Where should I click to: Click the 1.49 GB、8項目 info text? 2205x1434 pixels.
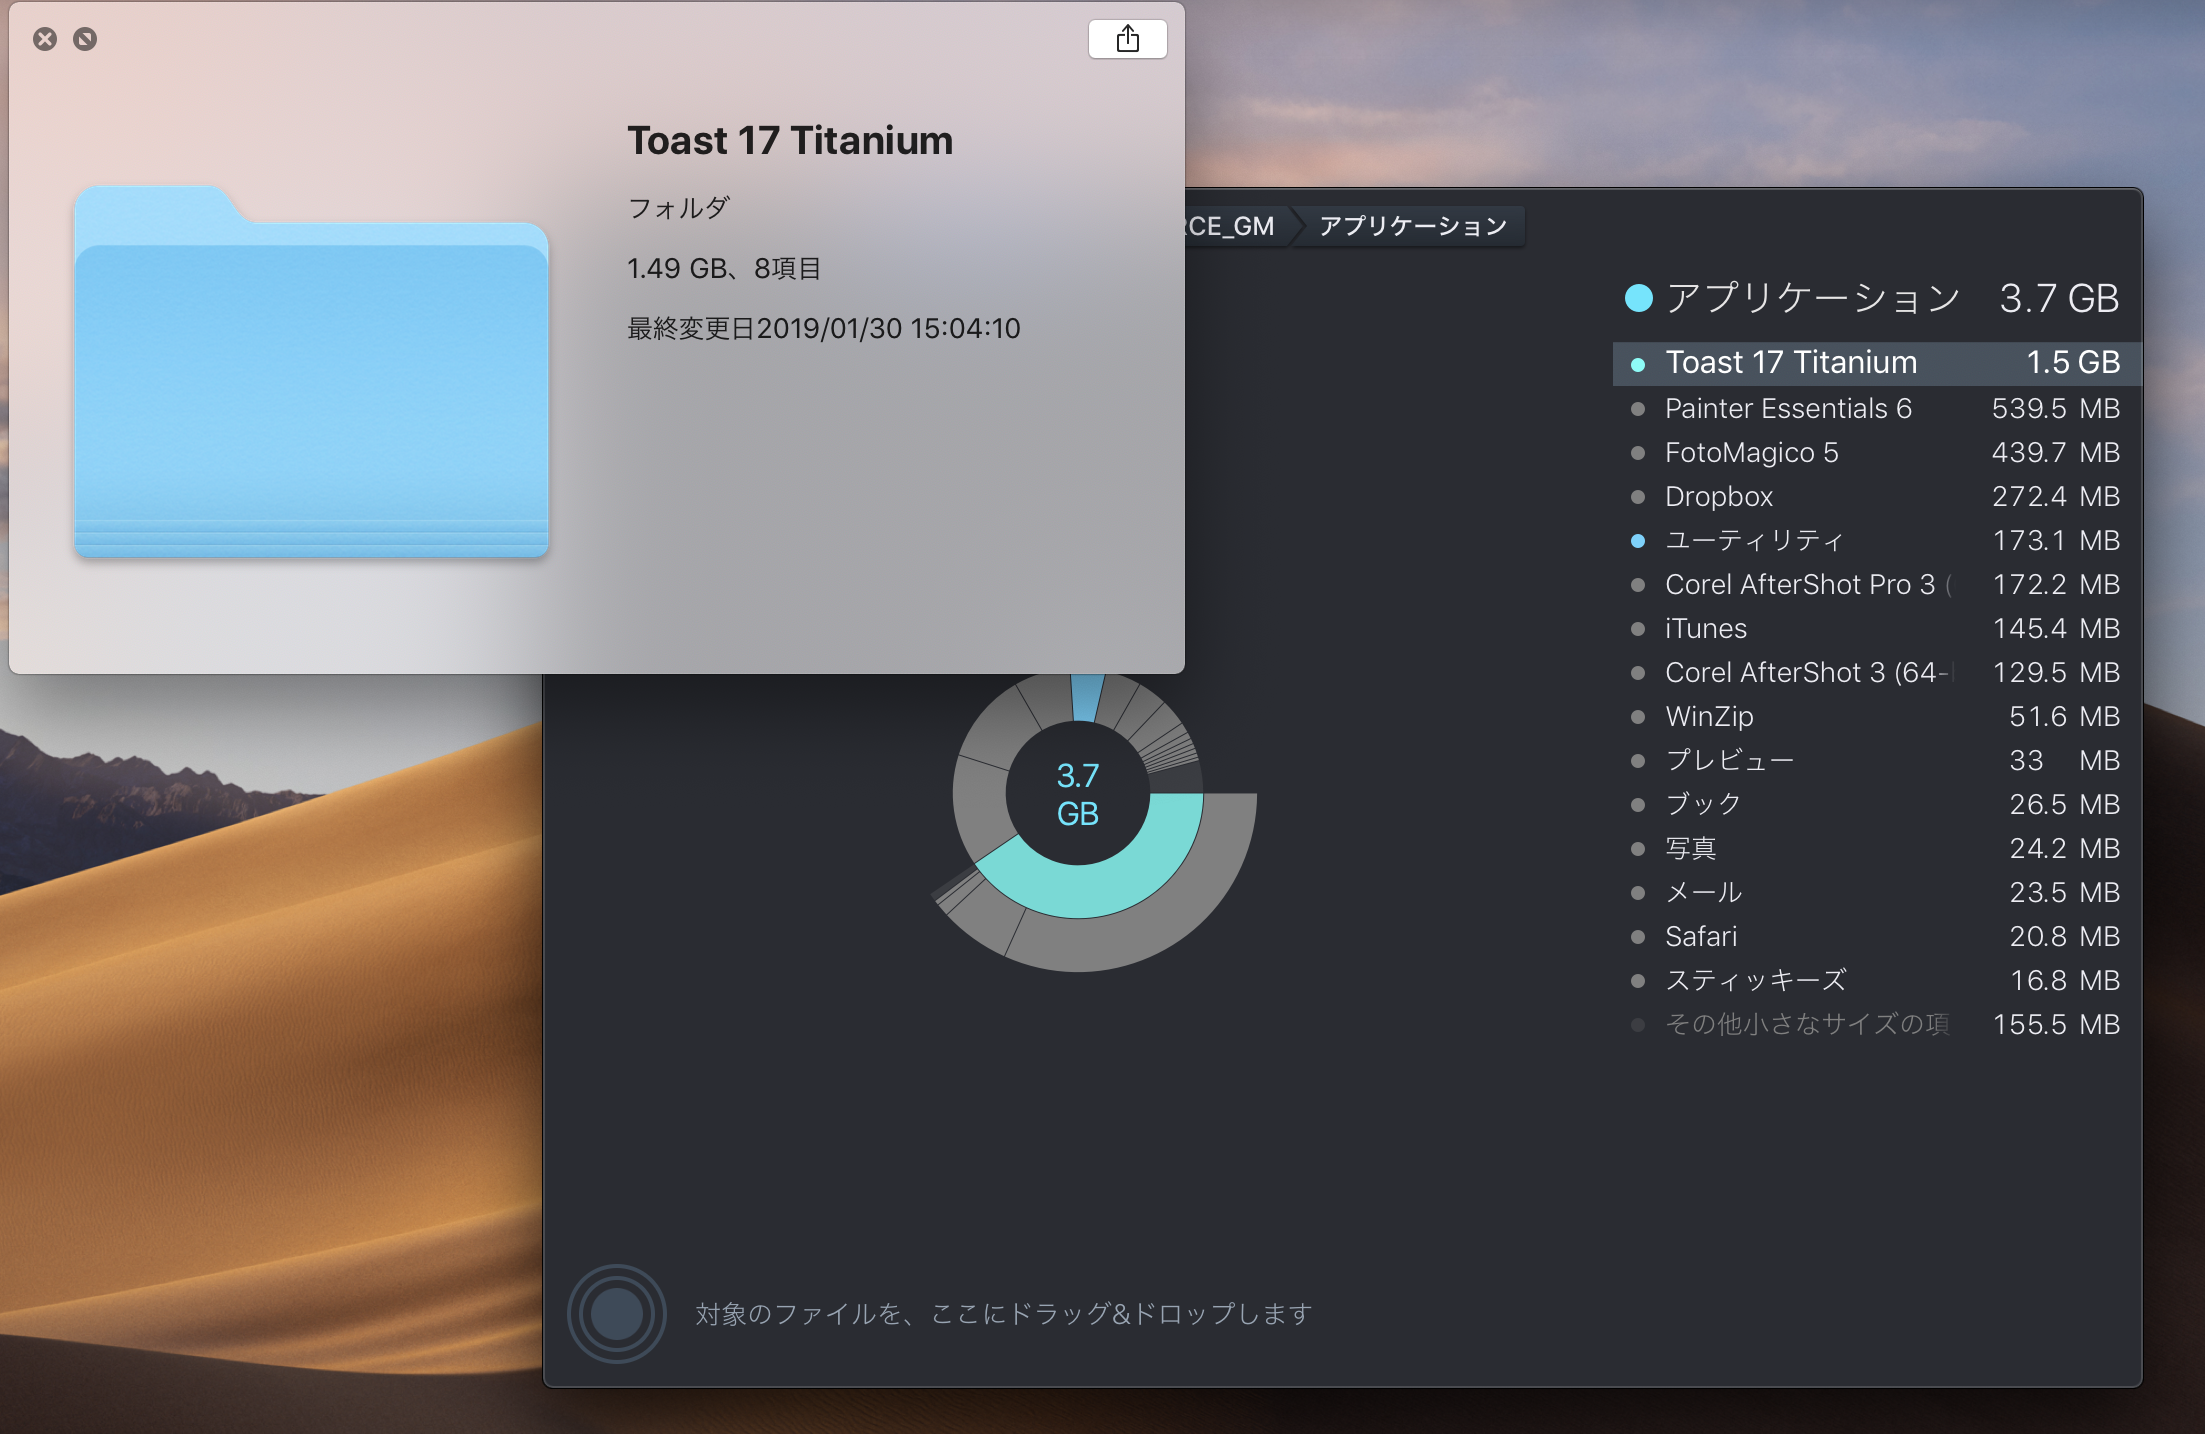pos(724,268)
